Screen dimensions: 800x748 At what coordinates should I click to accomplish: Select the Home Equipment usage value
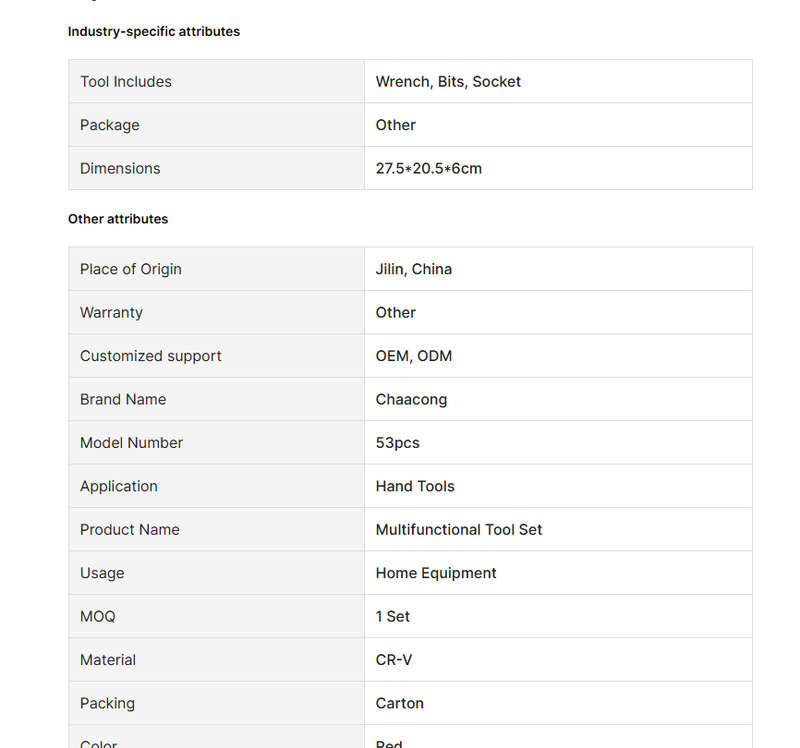pos(436,573)
